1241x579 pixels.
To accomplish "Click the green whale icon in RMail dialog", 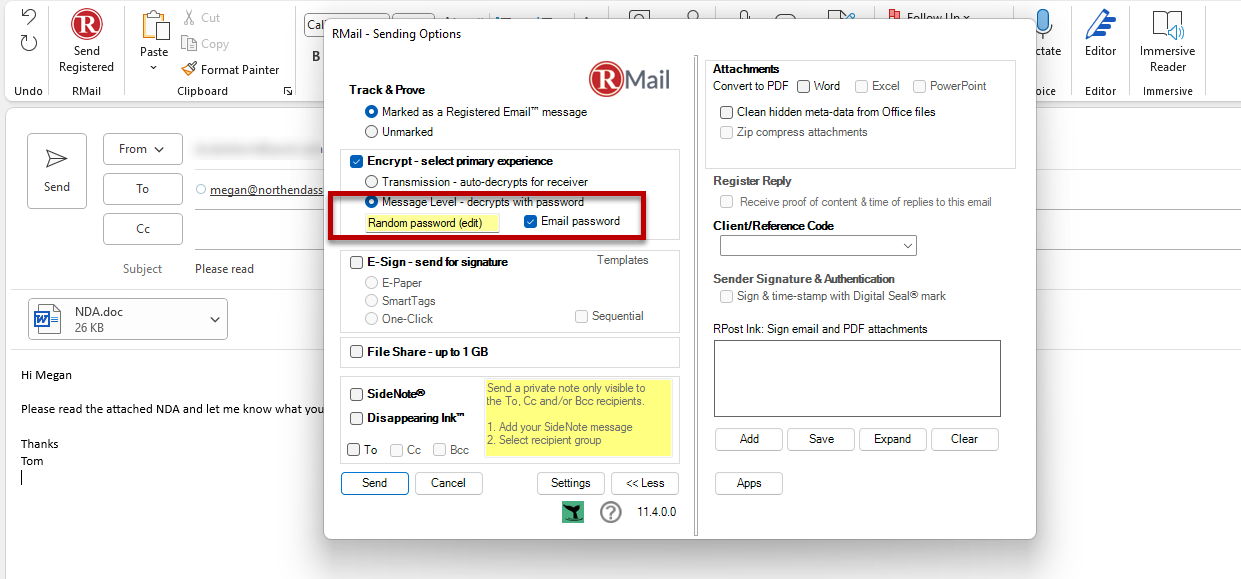I will tap(573, 512).
